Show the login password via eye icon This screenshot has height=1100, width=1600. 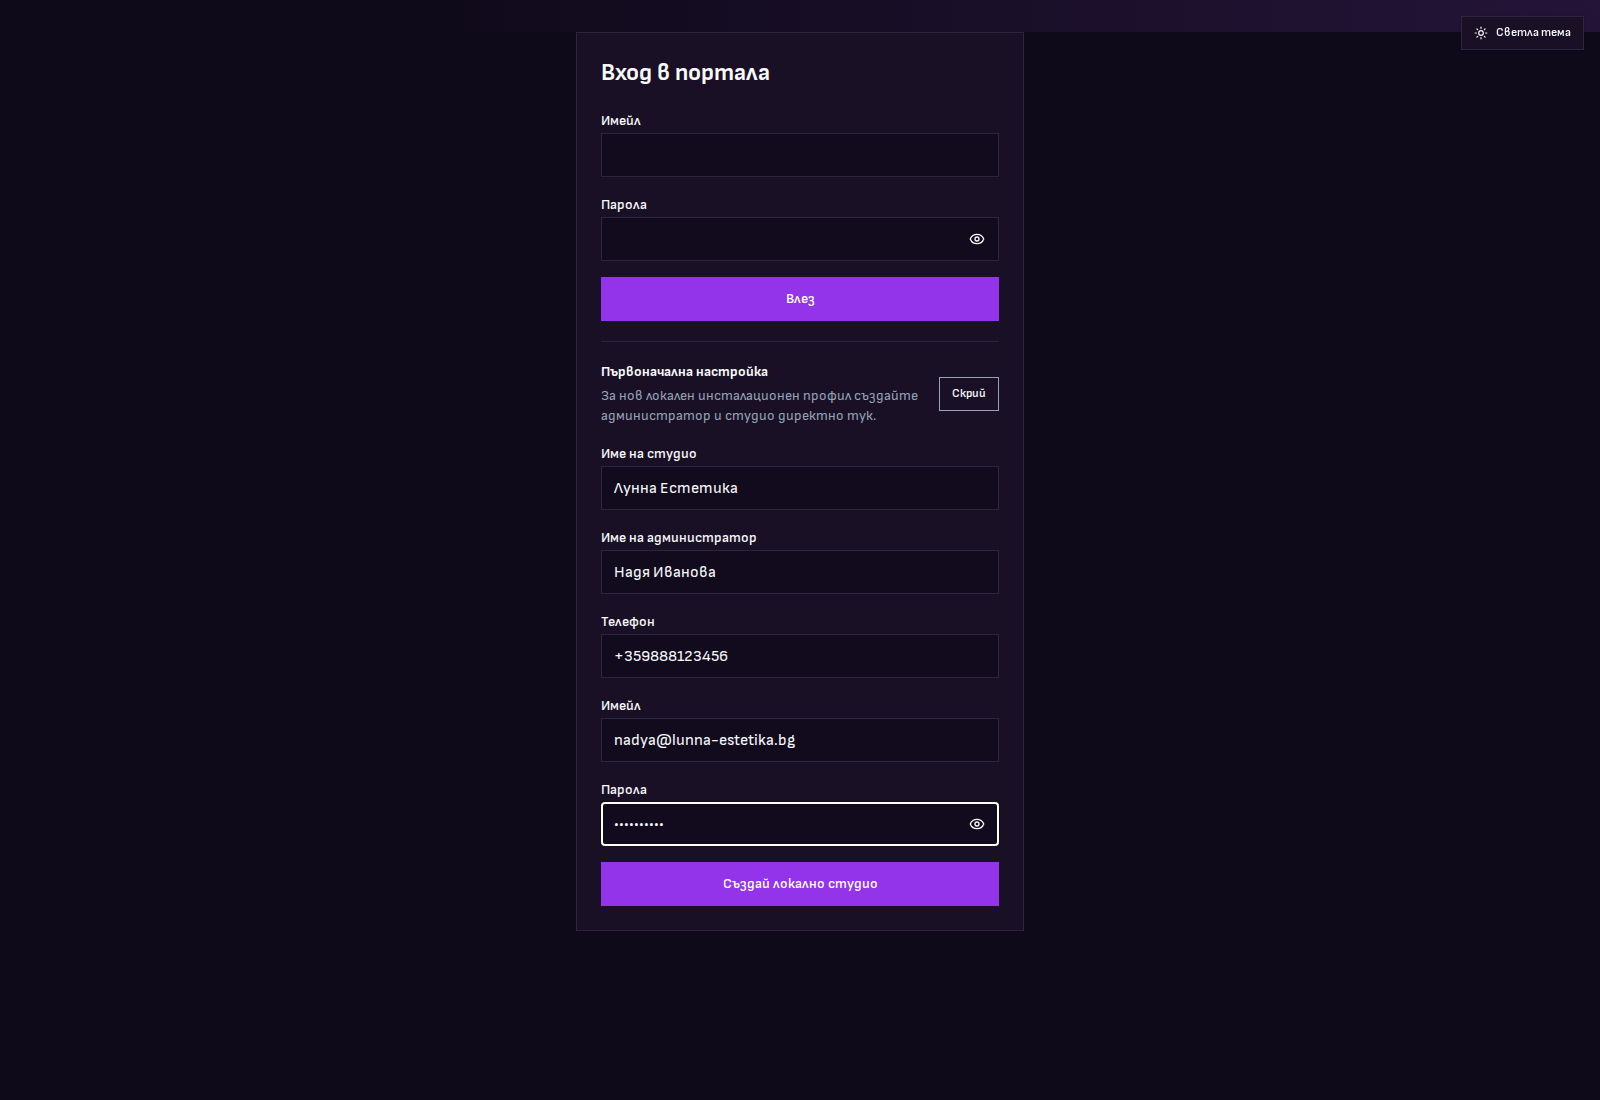[977, 239]
